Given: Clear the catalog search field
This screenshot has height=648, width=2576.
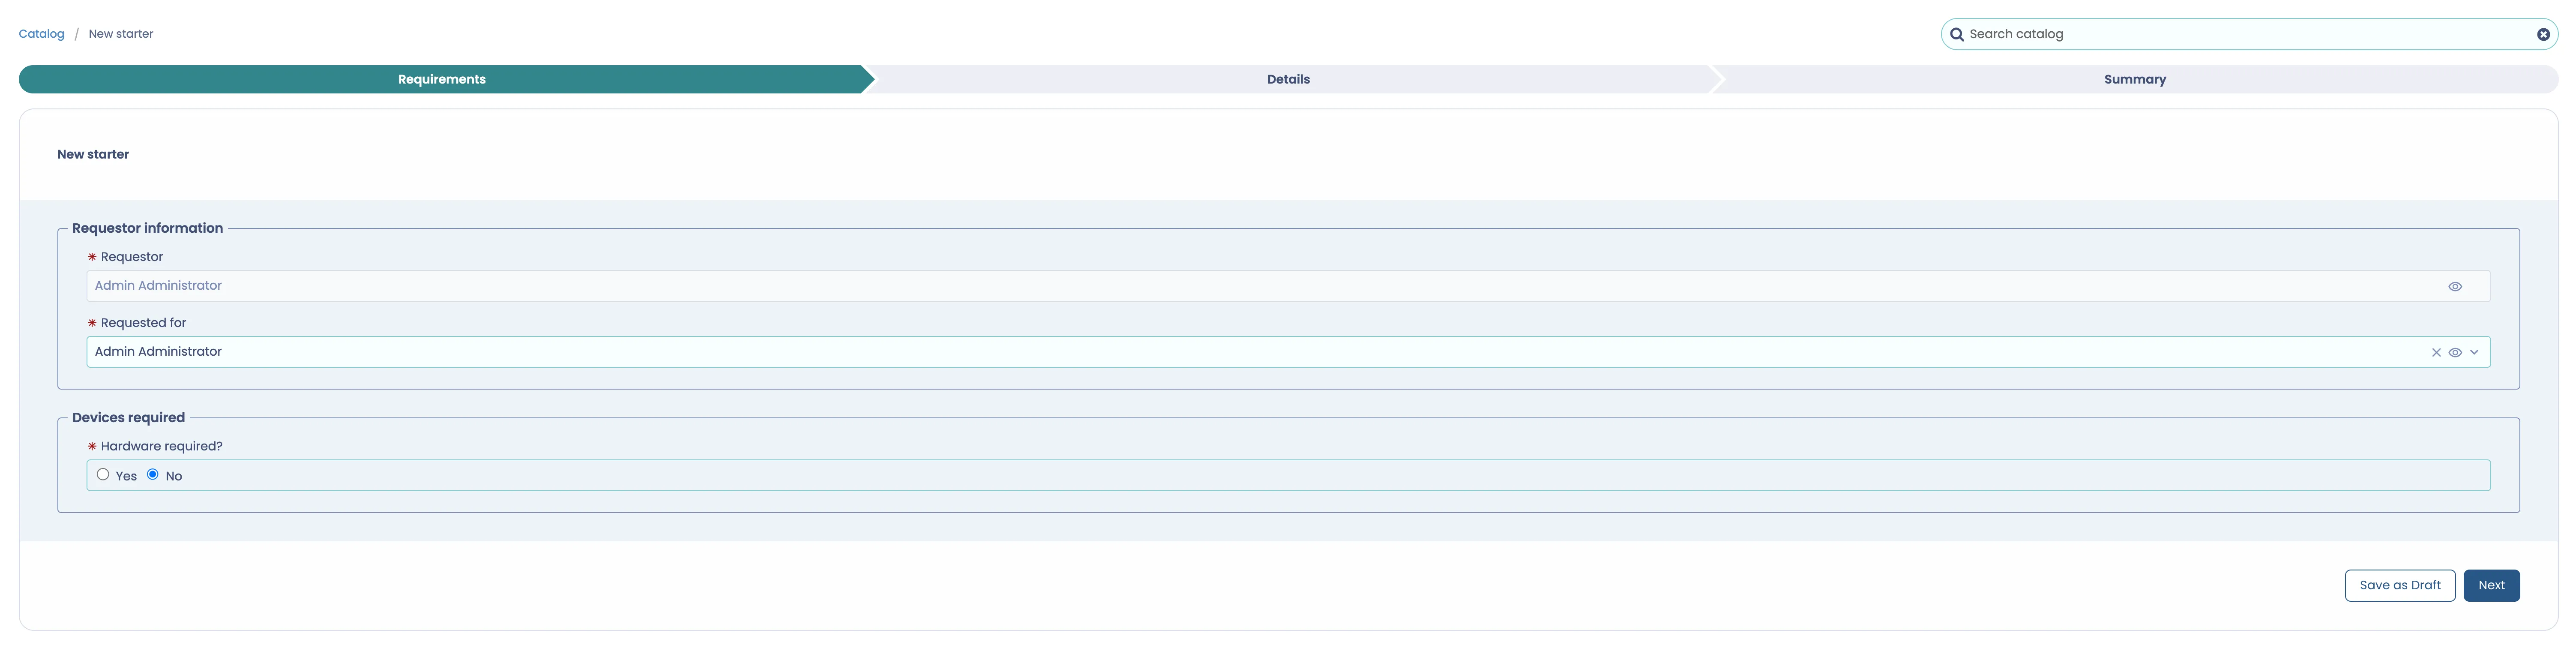Looking at the screenshot, I should tap(2543, 34).
